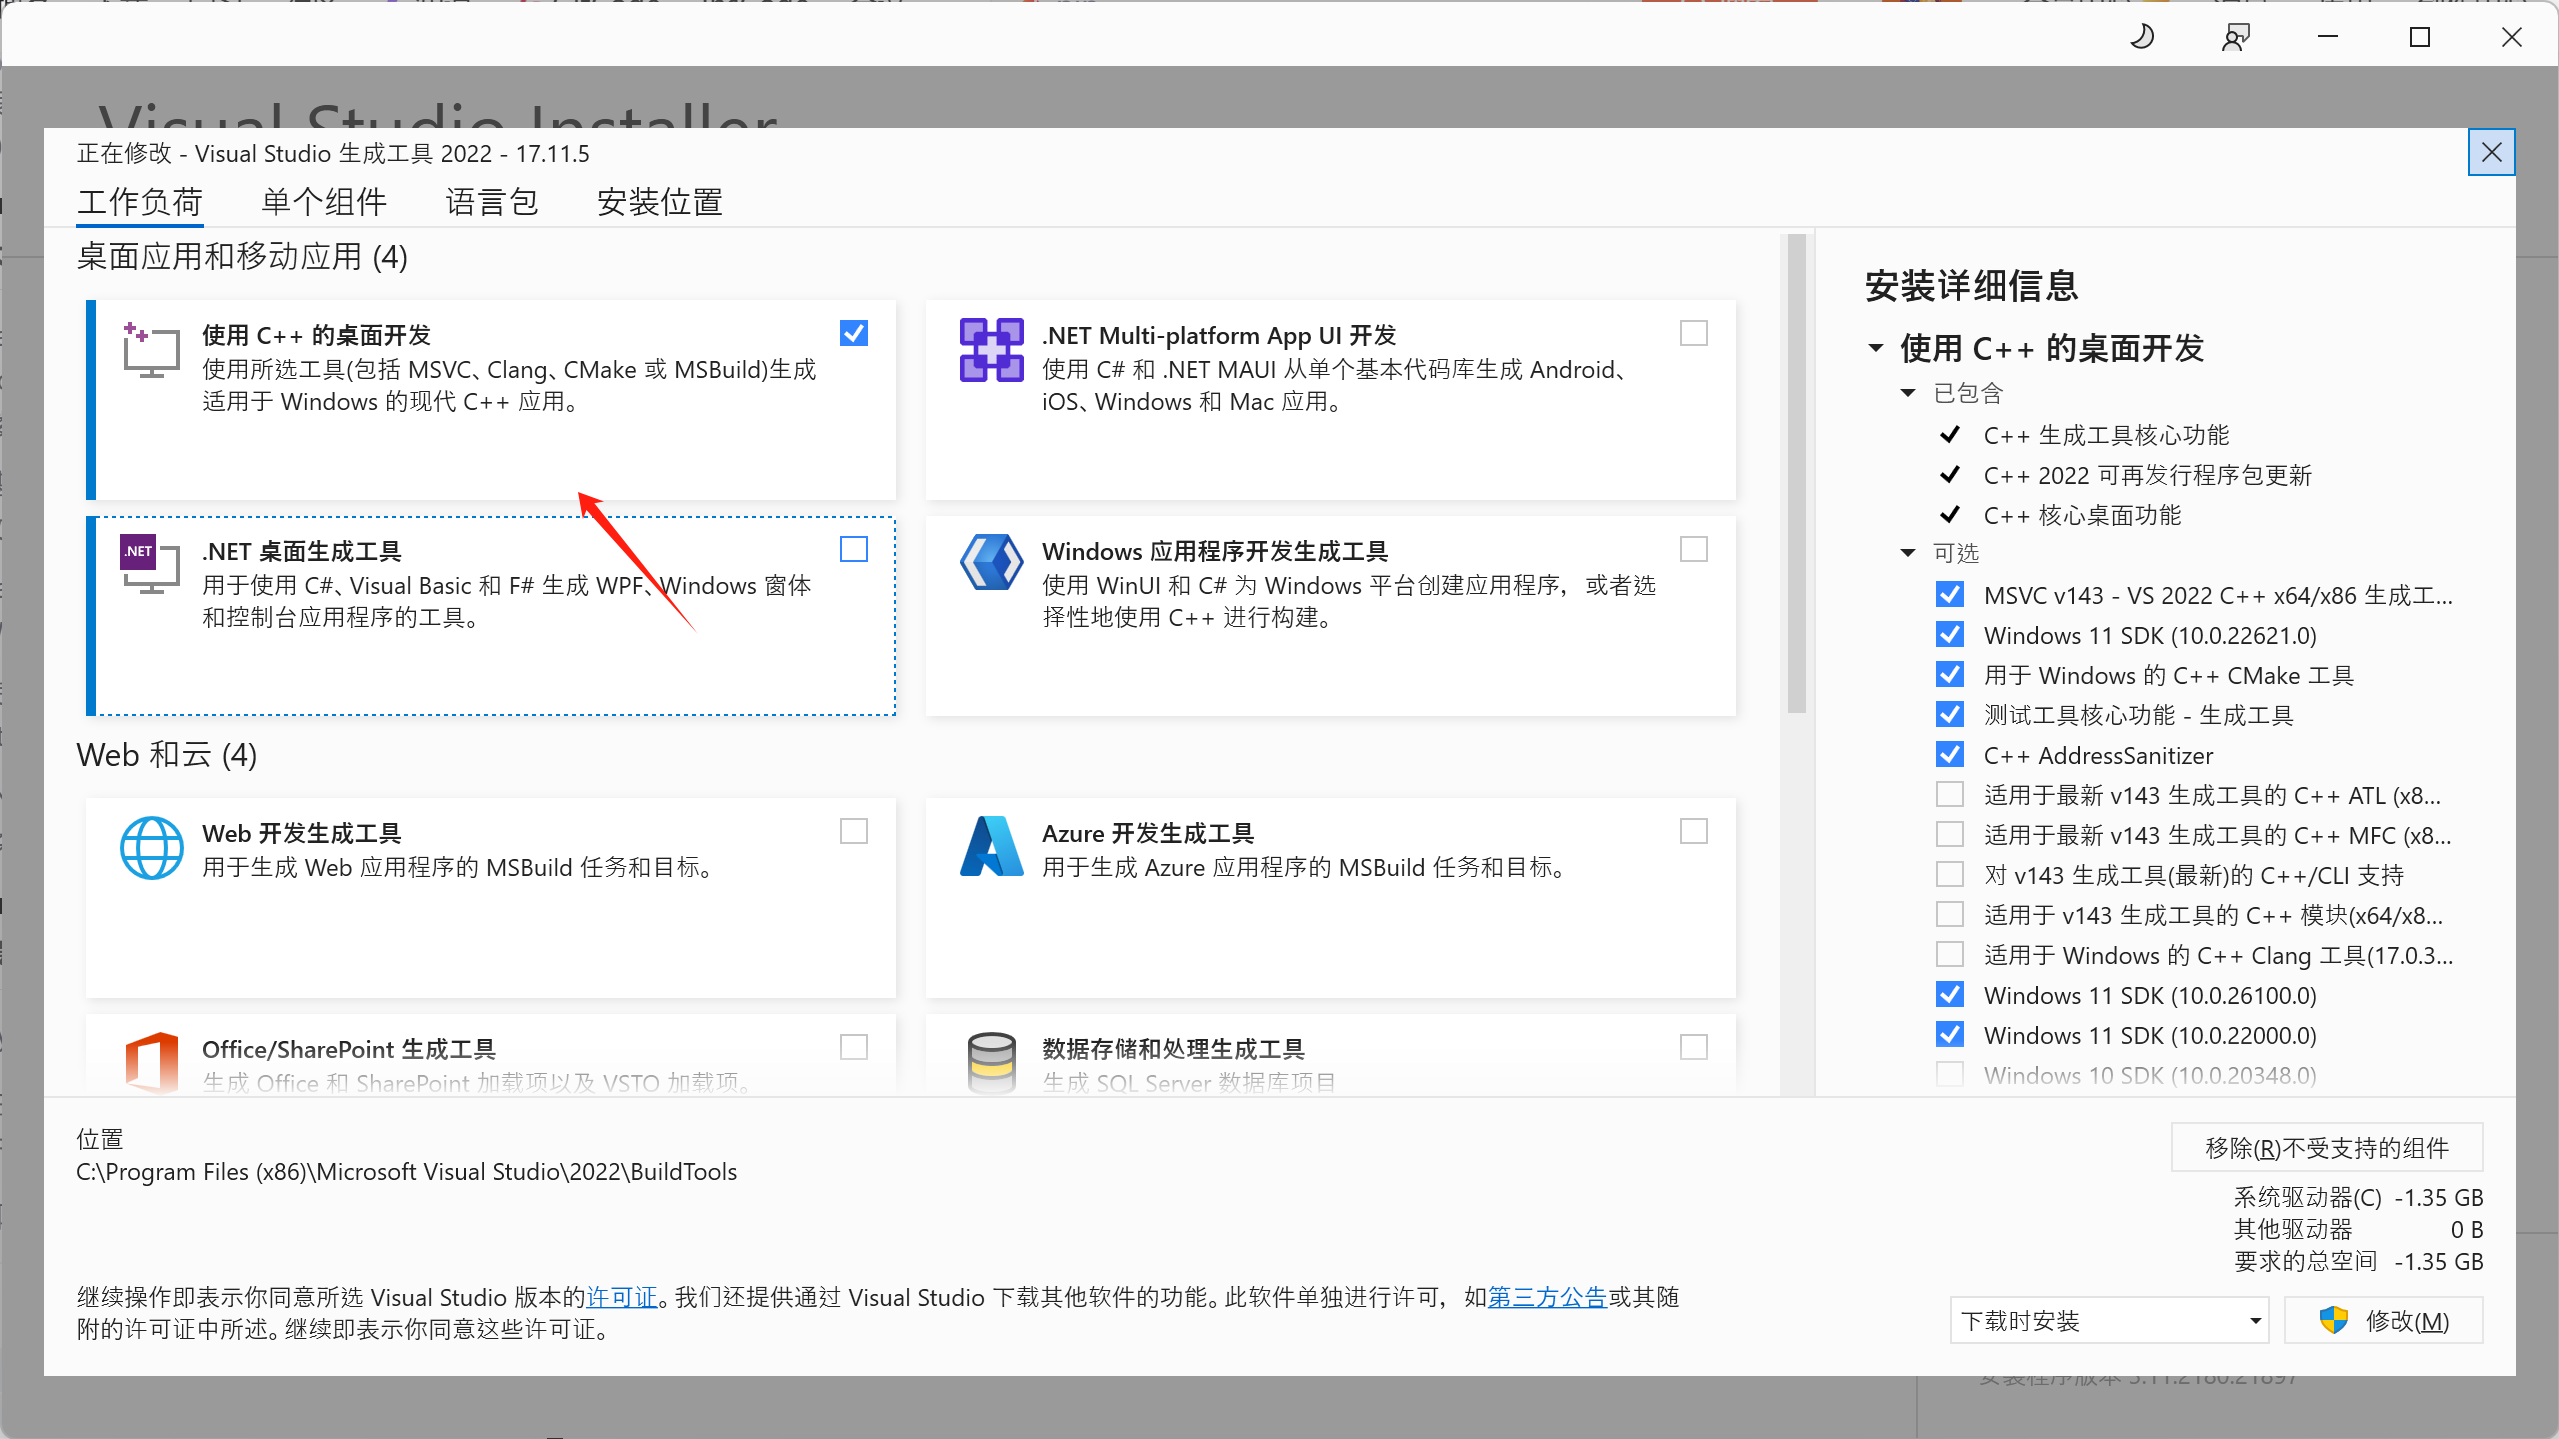Check the .NET Multi-platform App UI workload checkbox

(x=1694, y=333)
